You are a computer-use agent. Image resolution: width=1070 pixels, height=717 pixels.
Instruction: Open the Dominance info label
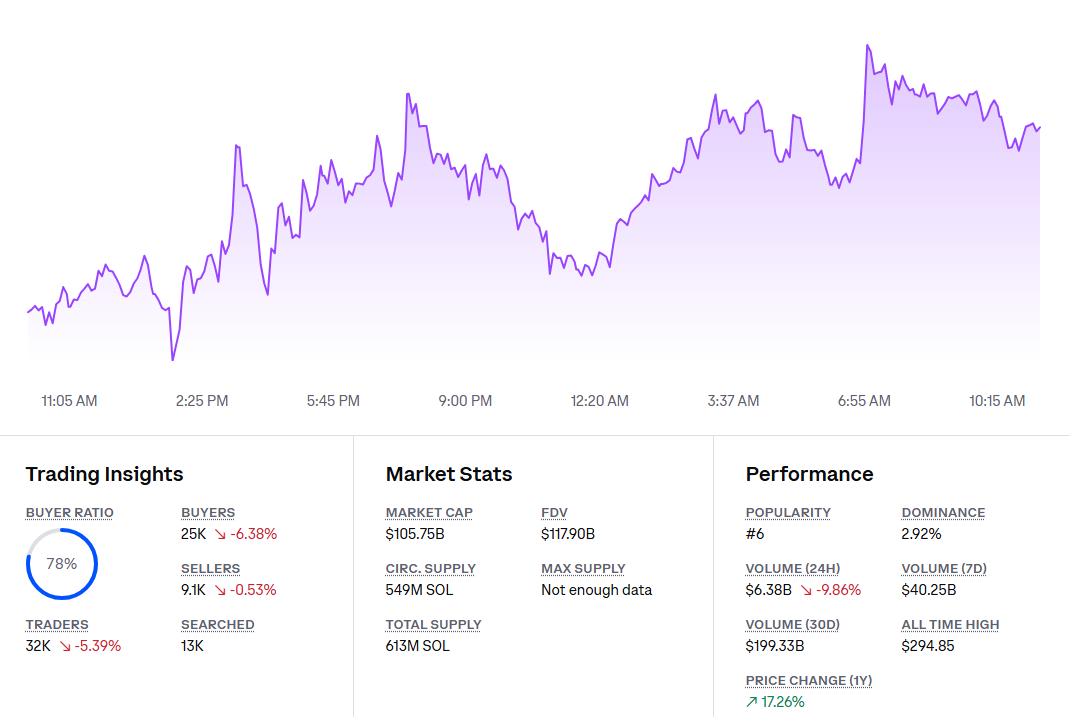pos(943,512)
